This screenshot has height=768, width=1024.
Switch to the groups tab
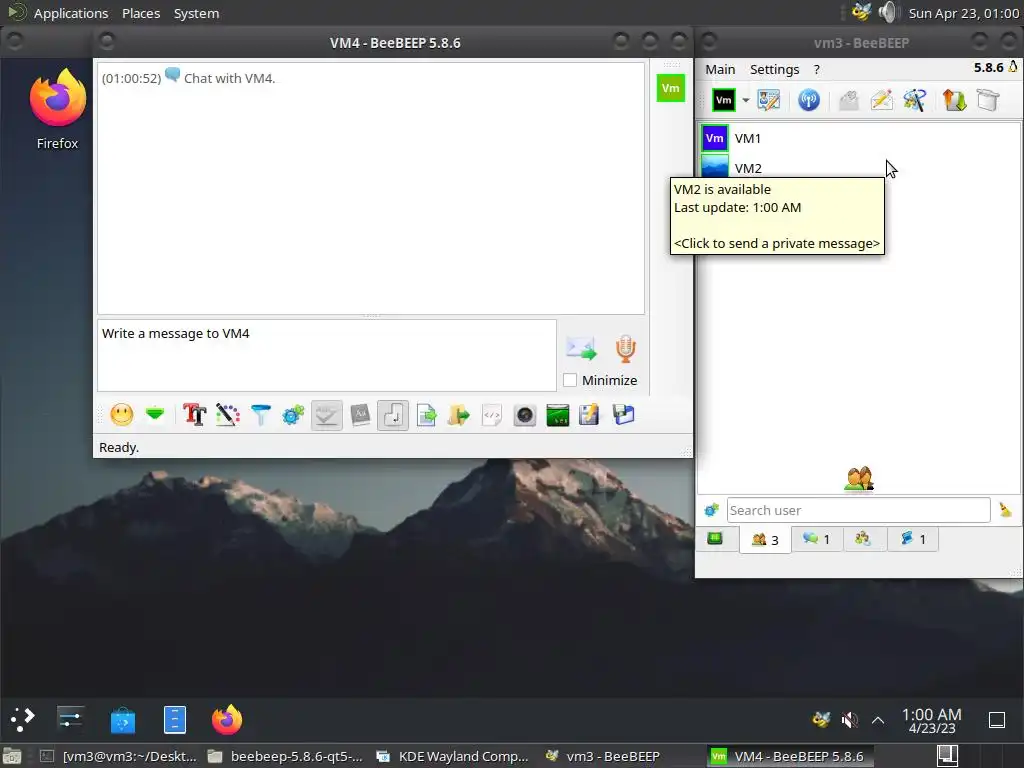(x=863, y=539)
